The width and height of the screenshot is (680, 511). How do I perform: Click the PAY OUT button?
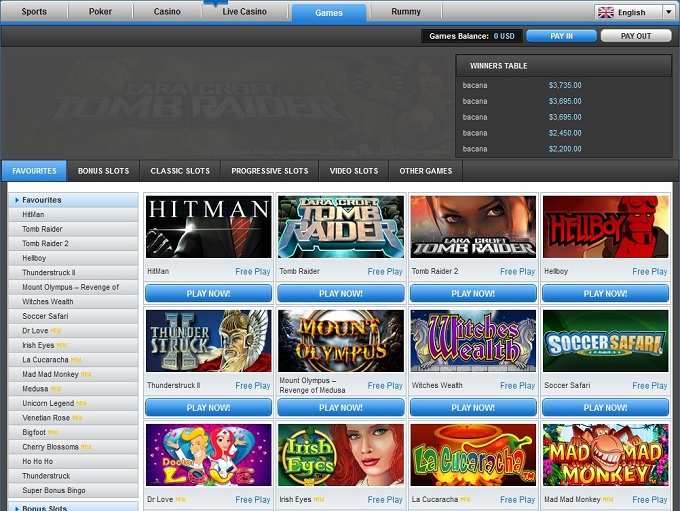pyautogui.click(x=635, y=36)
